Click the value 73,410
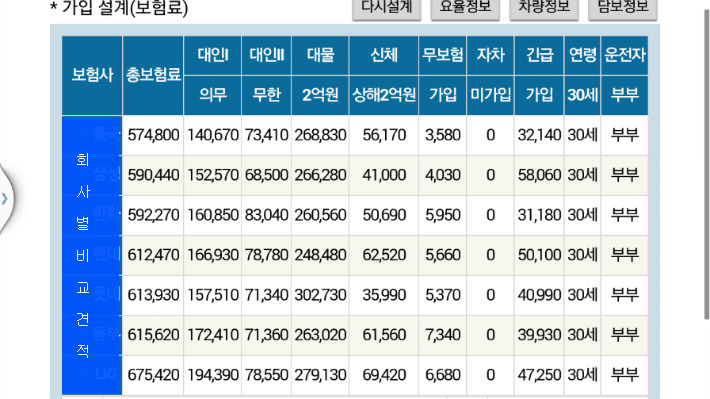Viewport: 710px width, 399px height. coord(267,135)
